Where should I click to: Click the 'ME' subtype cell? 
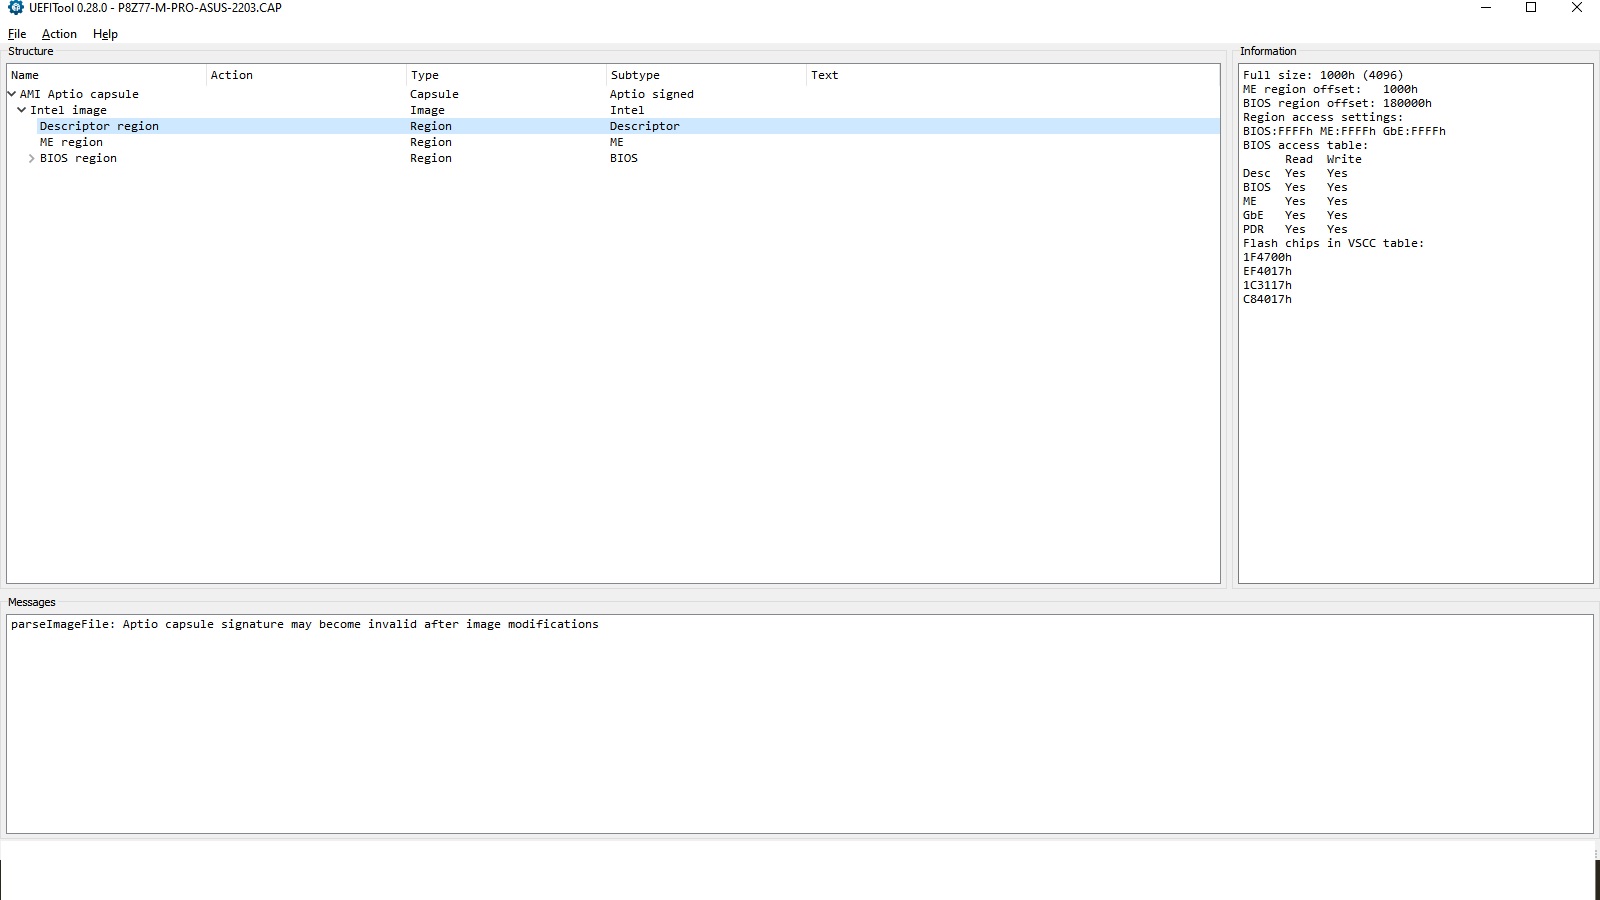coord(617,142)
